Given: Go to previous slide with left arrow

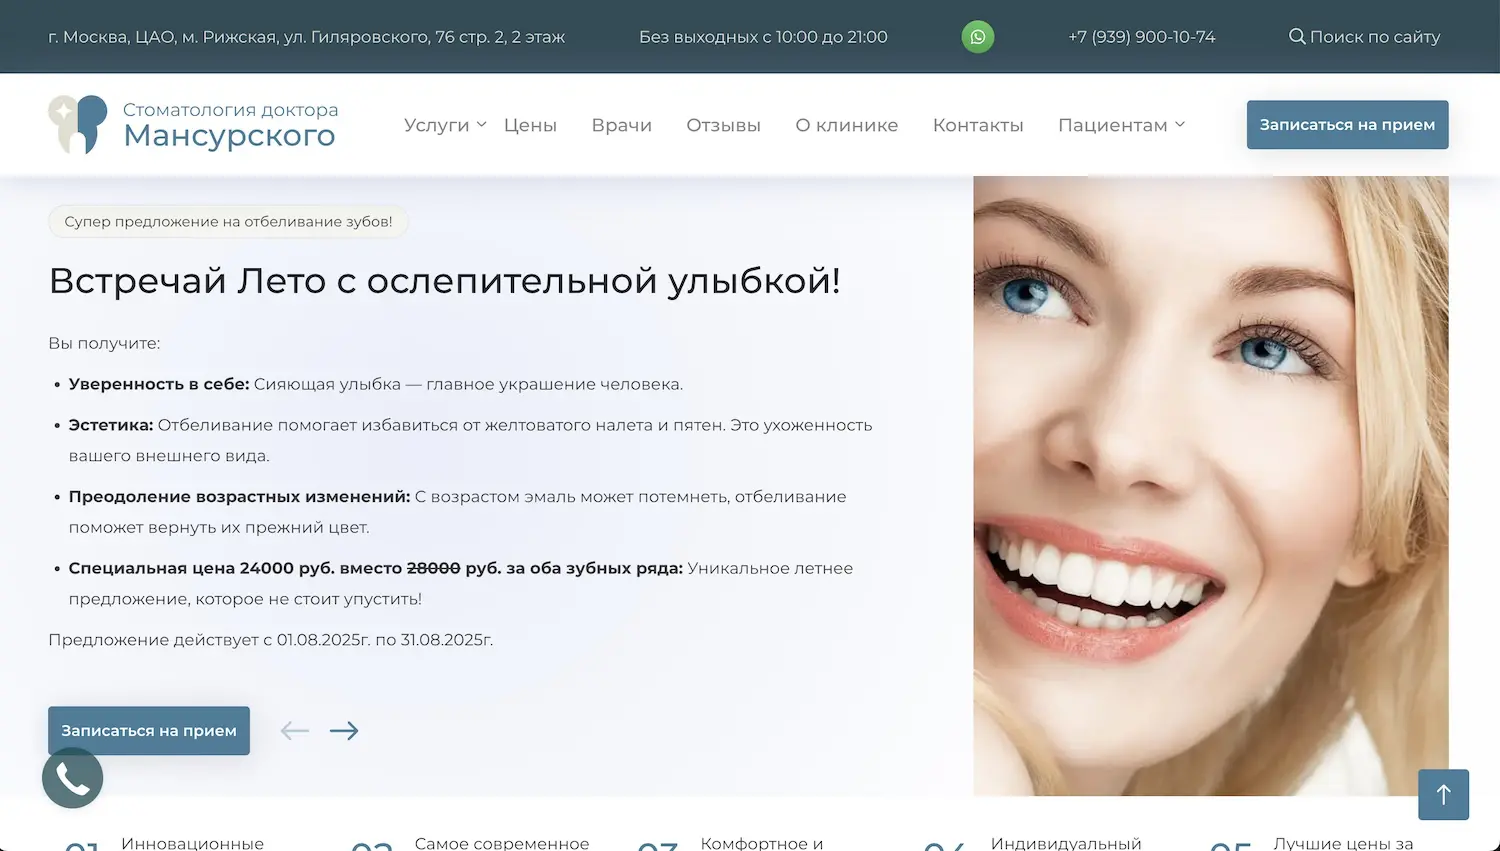Looking at the screenshot, I should tap(294, 731).
